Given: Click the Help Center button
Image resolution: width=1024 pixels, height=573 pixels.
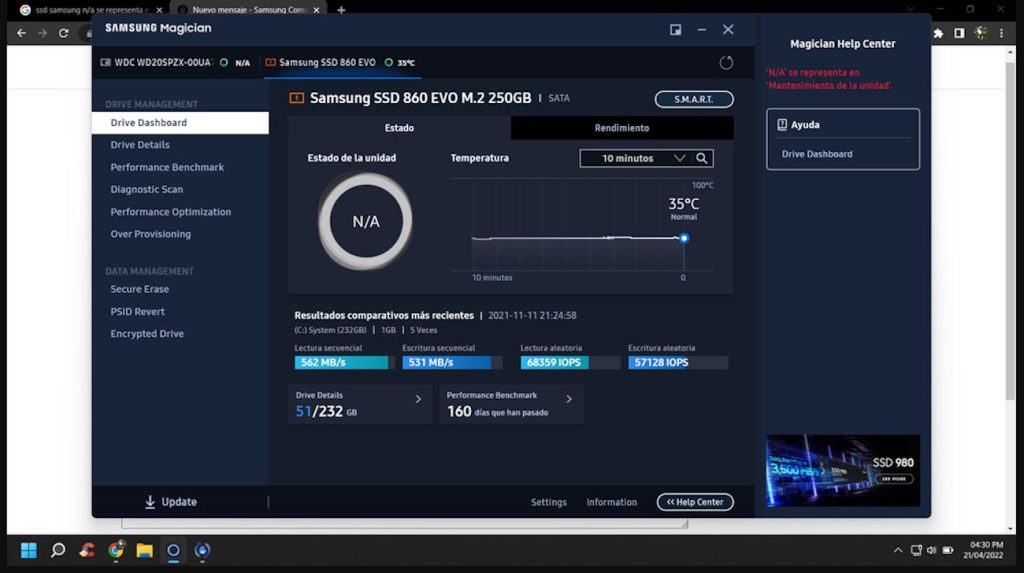Looking at the screenshot, I should coord(695,502).
